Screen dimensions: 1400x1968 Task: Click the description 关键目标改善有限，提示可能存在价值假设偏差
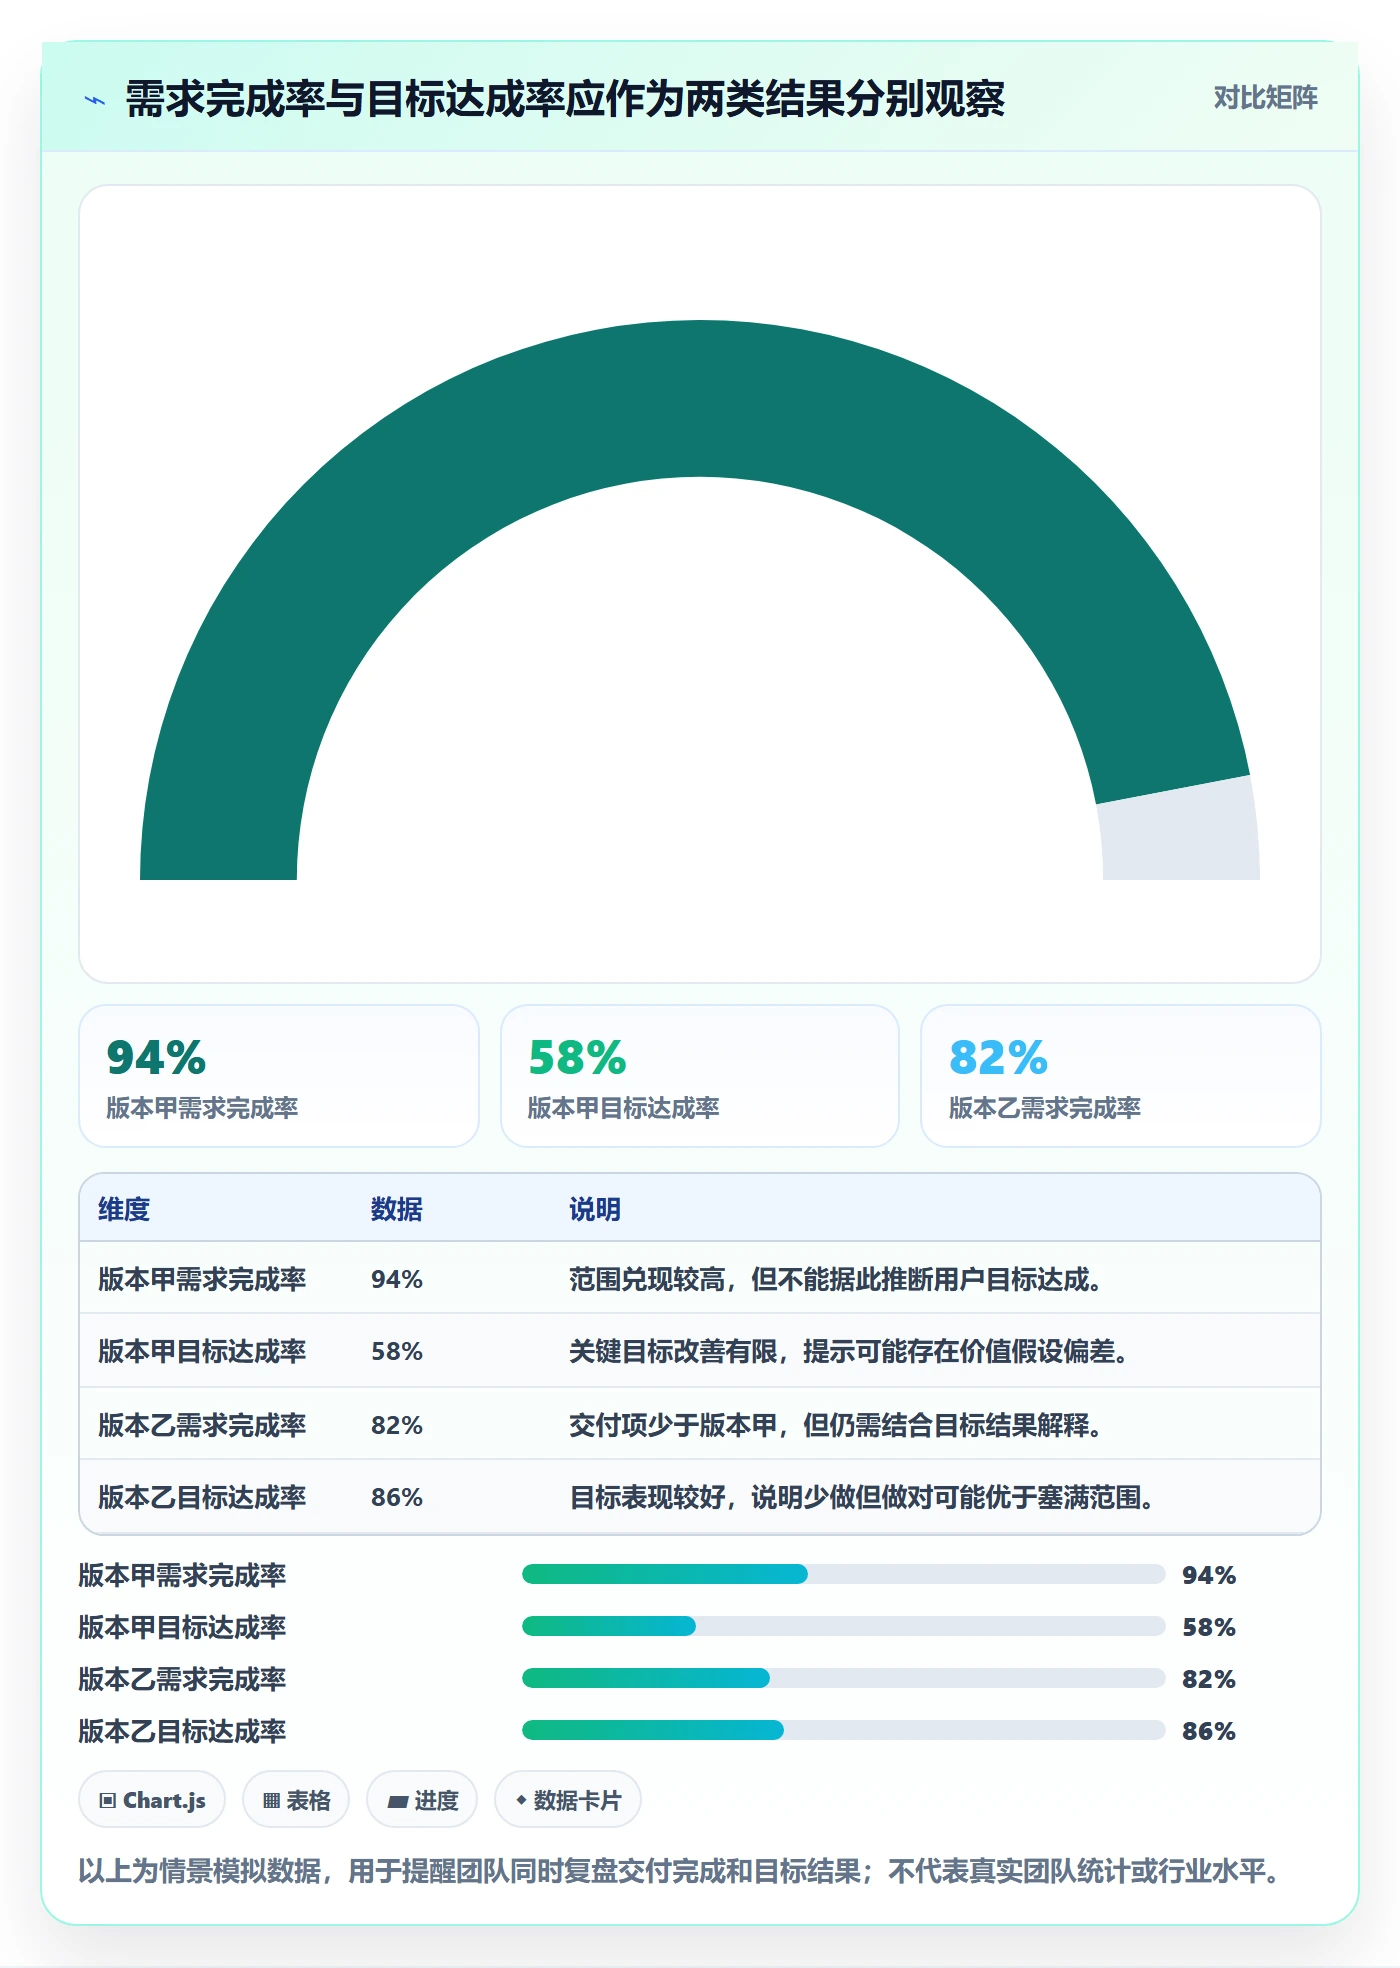pos(849,1351)
